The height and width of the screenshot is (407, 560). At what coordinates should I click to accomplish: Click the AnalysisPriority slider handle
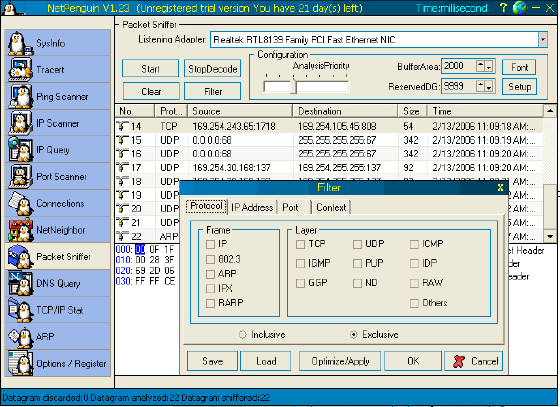coord(293,86)
